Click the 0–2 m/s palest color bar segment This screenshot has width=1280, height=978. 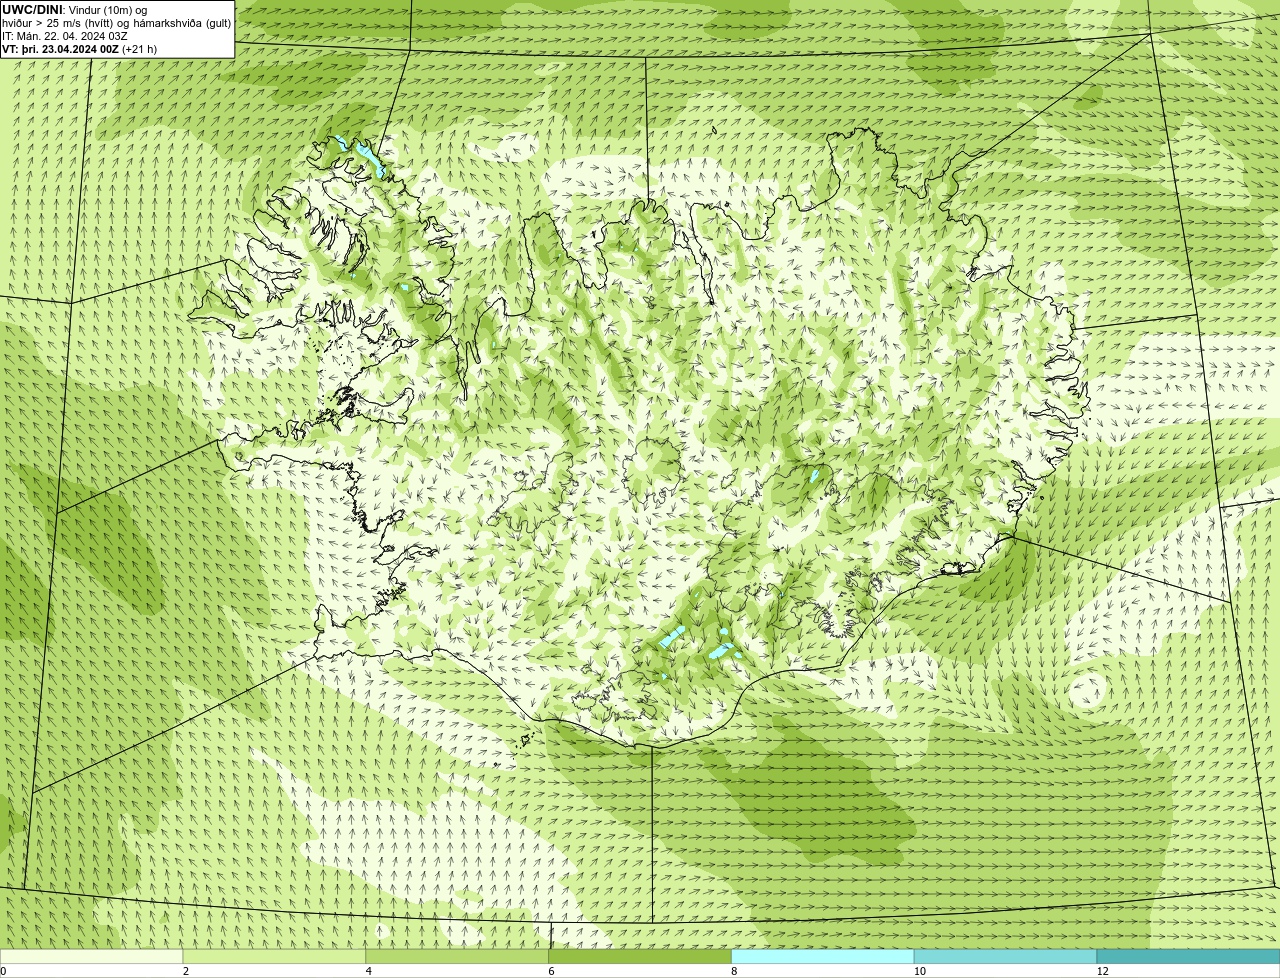92,957
